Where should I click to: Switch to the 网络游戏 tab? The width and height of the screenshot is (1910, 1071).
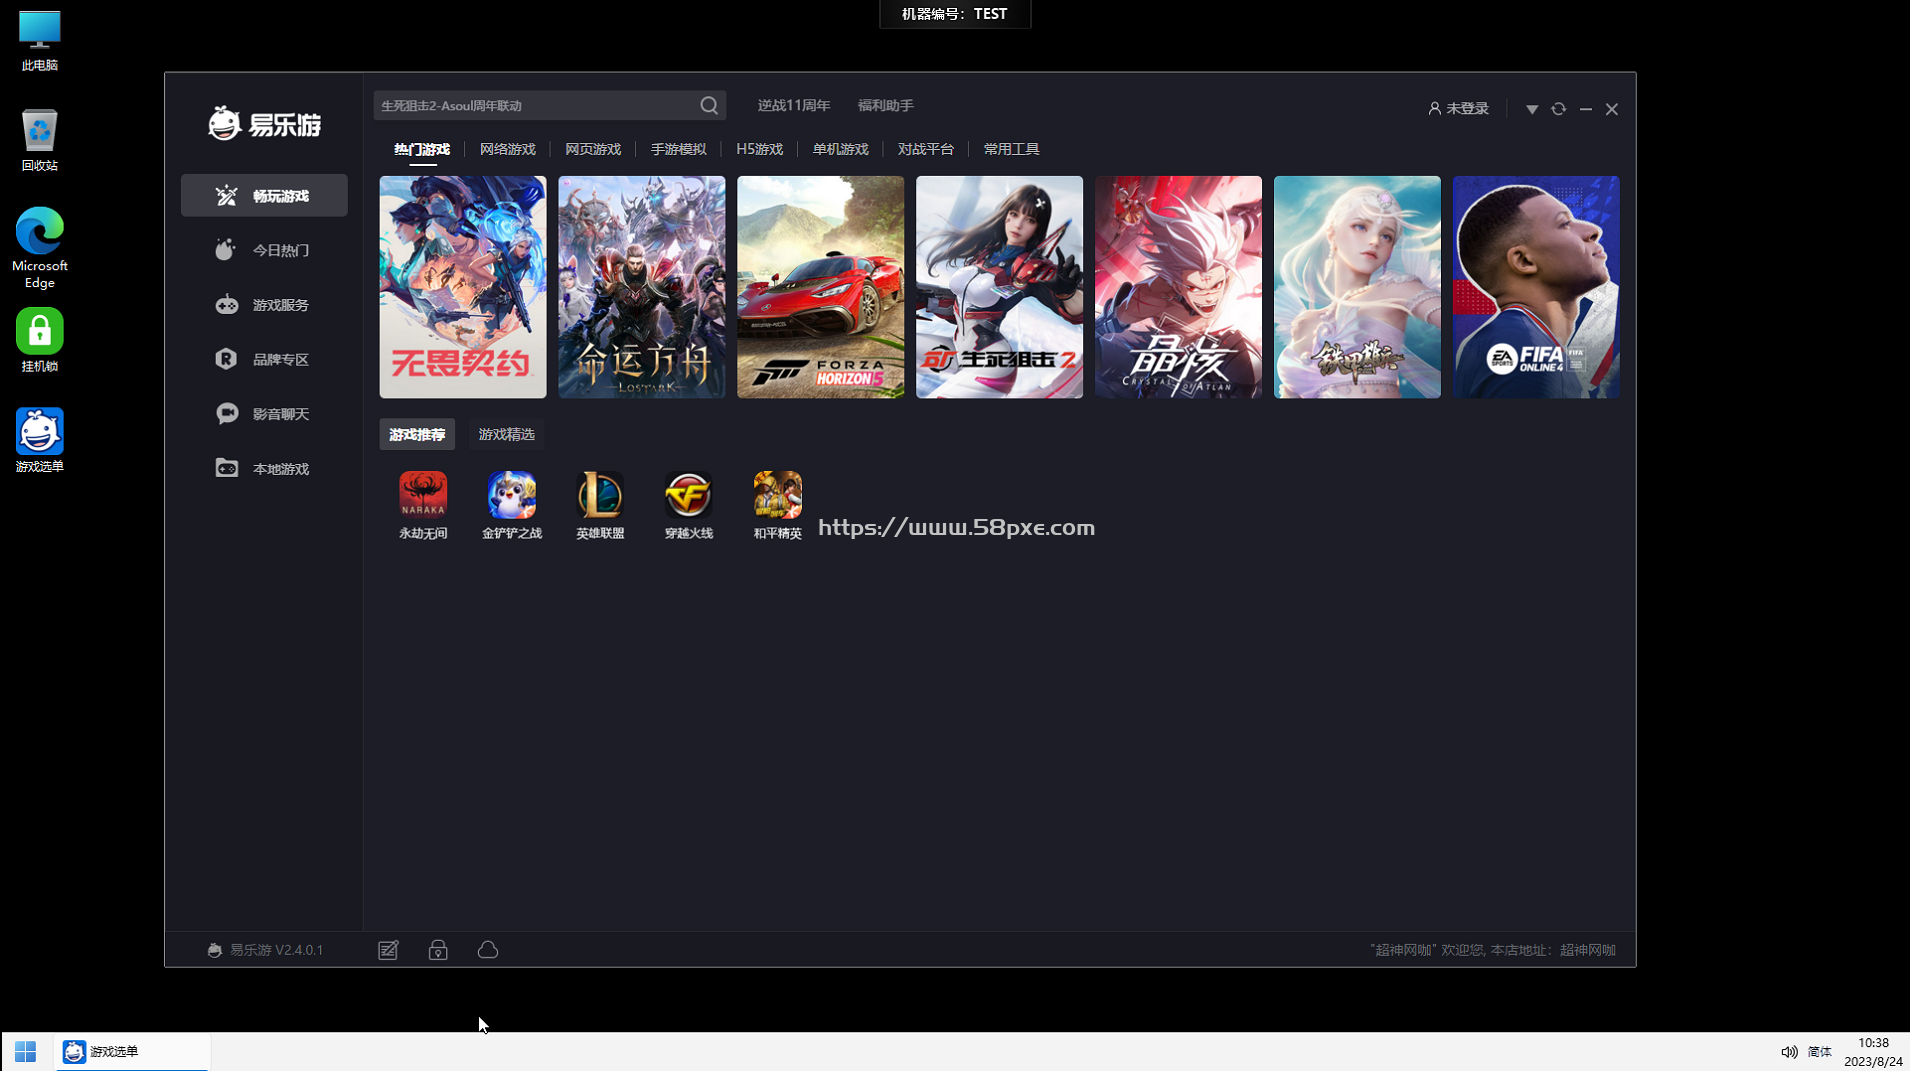click(x=507, y=149)
